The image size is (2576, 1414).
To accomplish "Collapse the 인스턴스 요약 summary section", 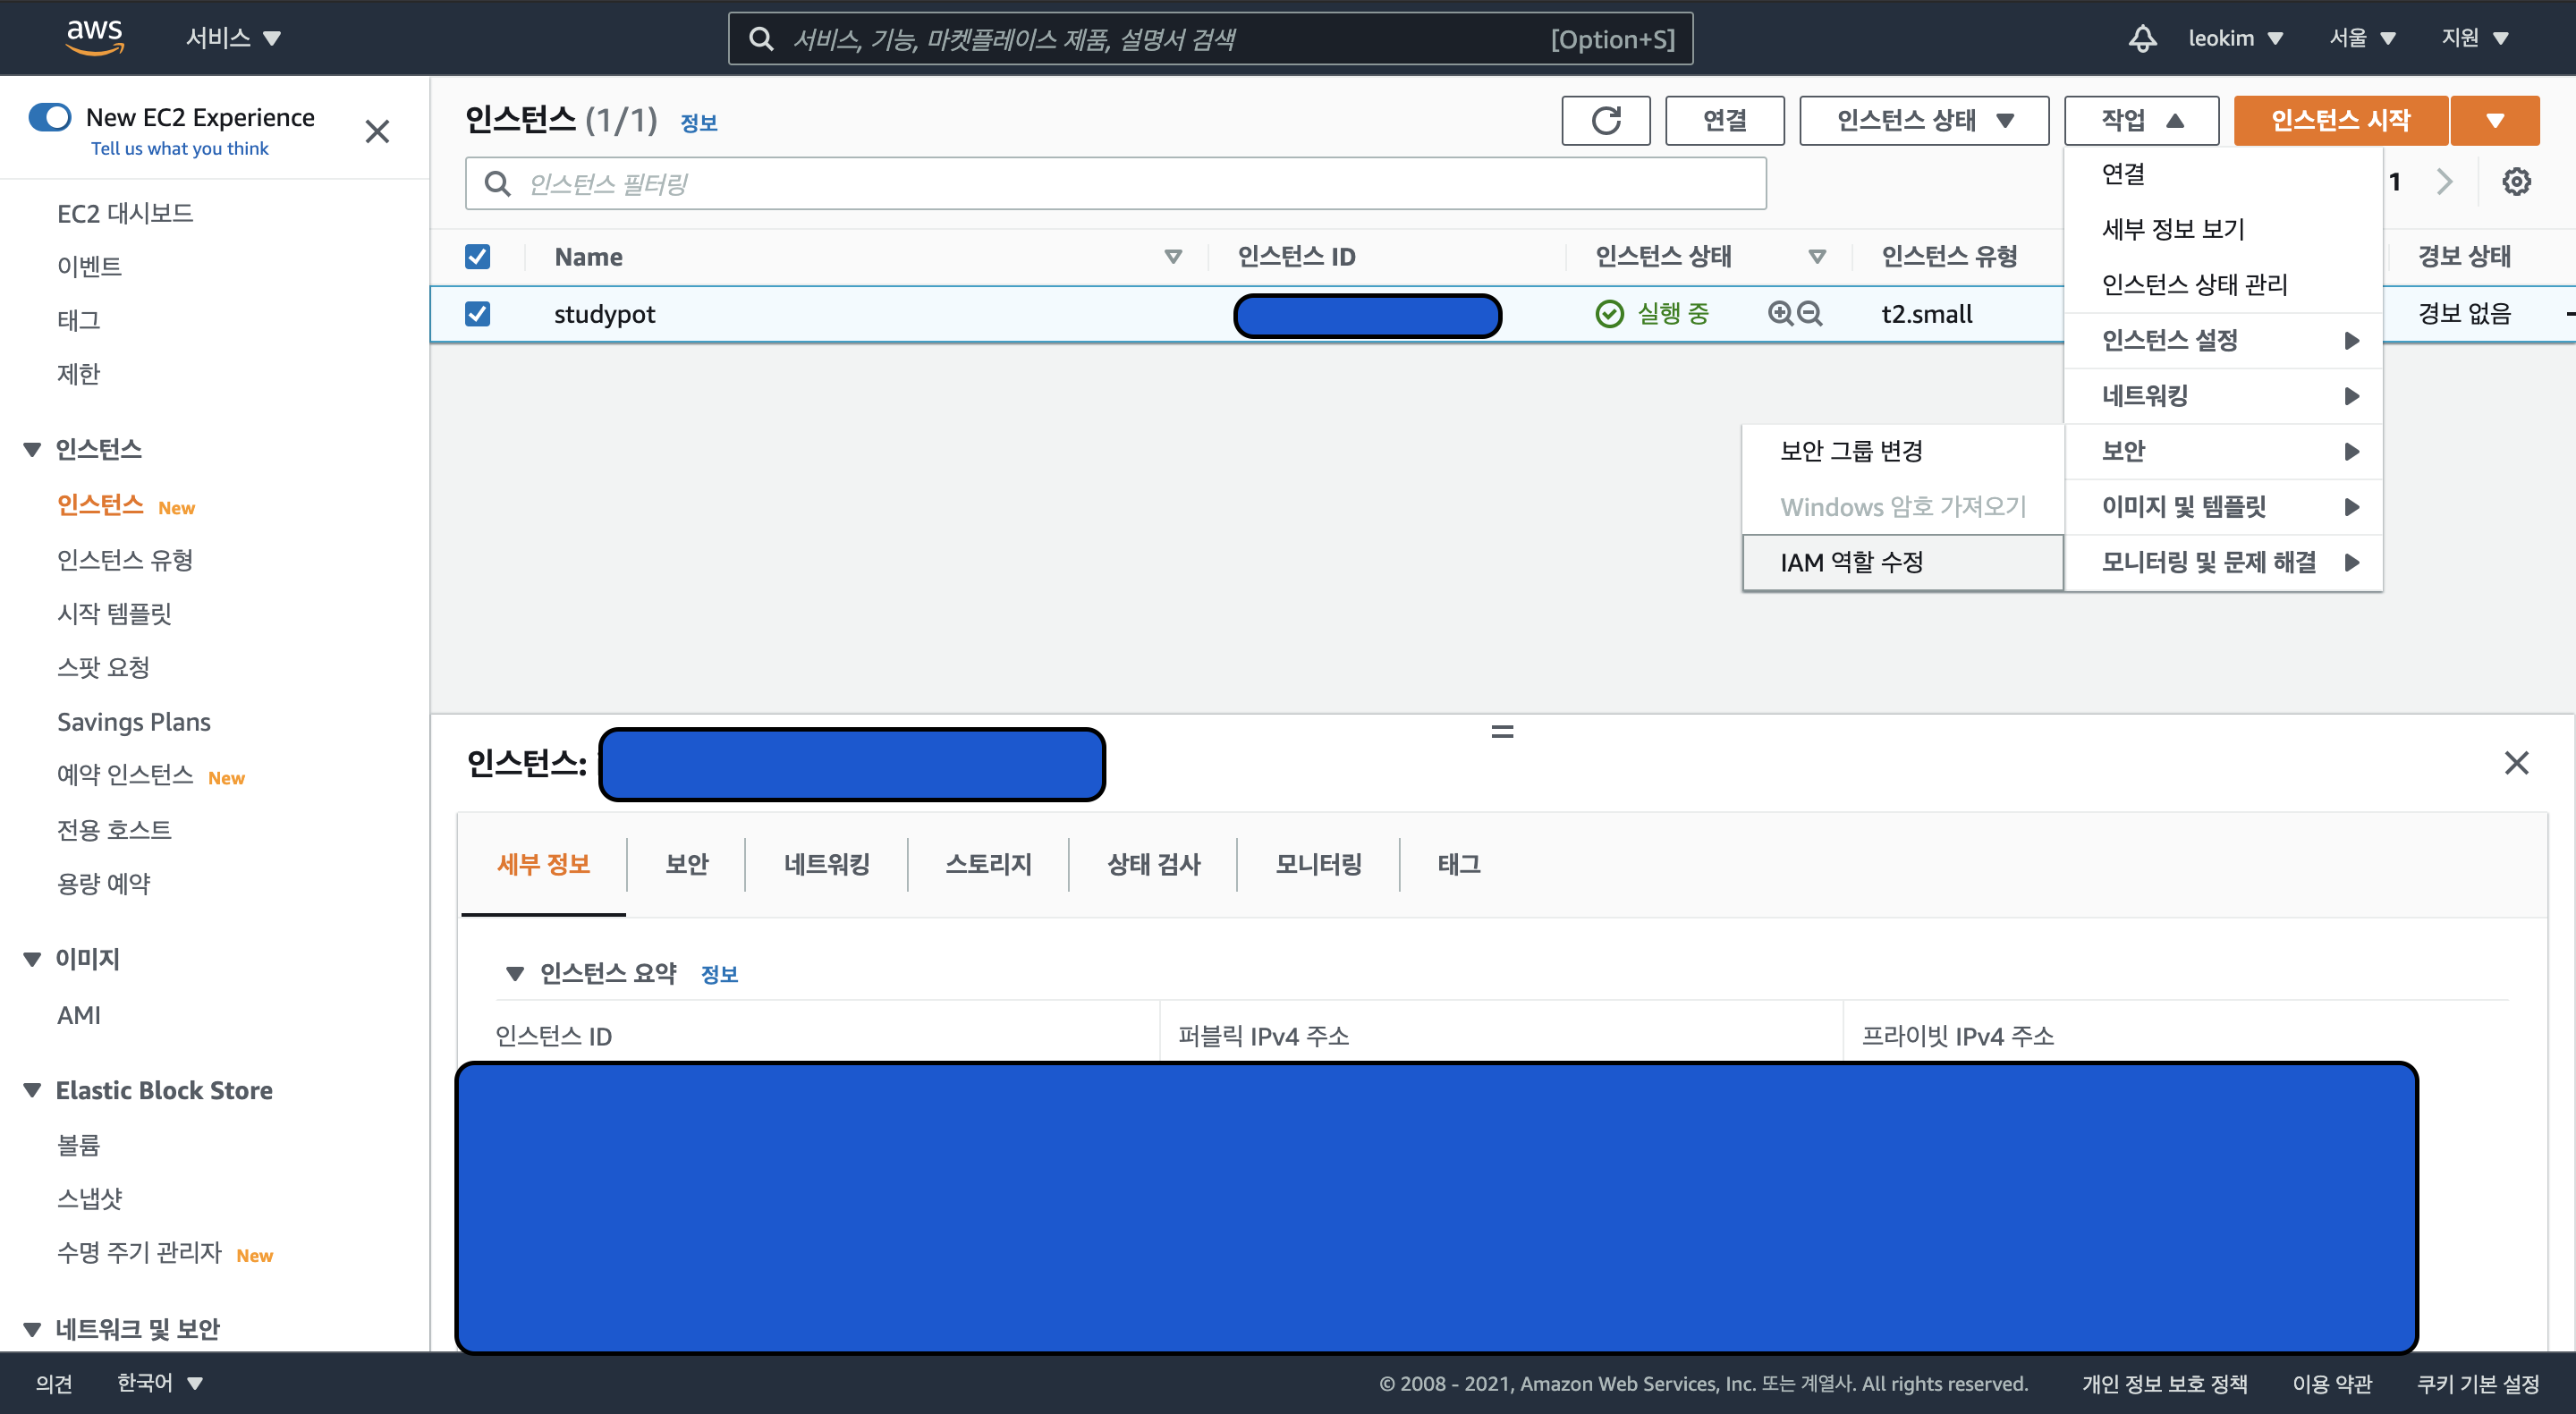I will pos(515,973).
